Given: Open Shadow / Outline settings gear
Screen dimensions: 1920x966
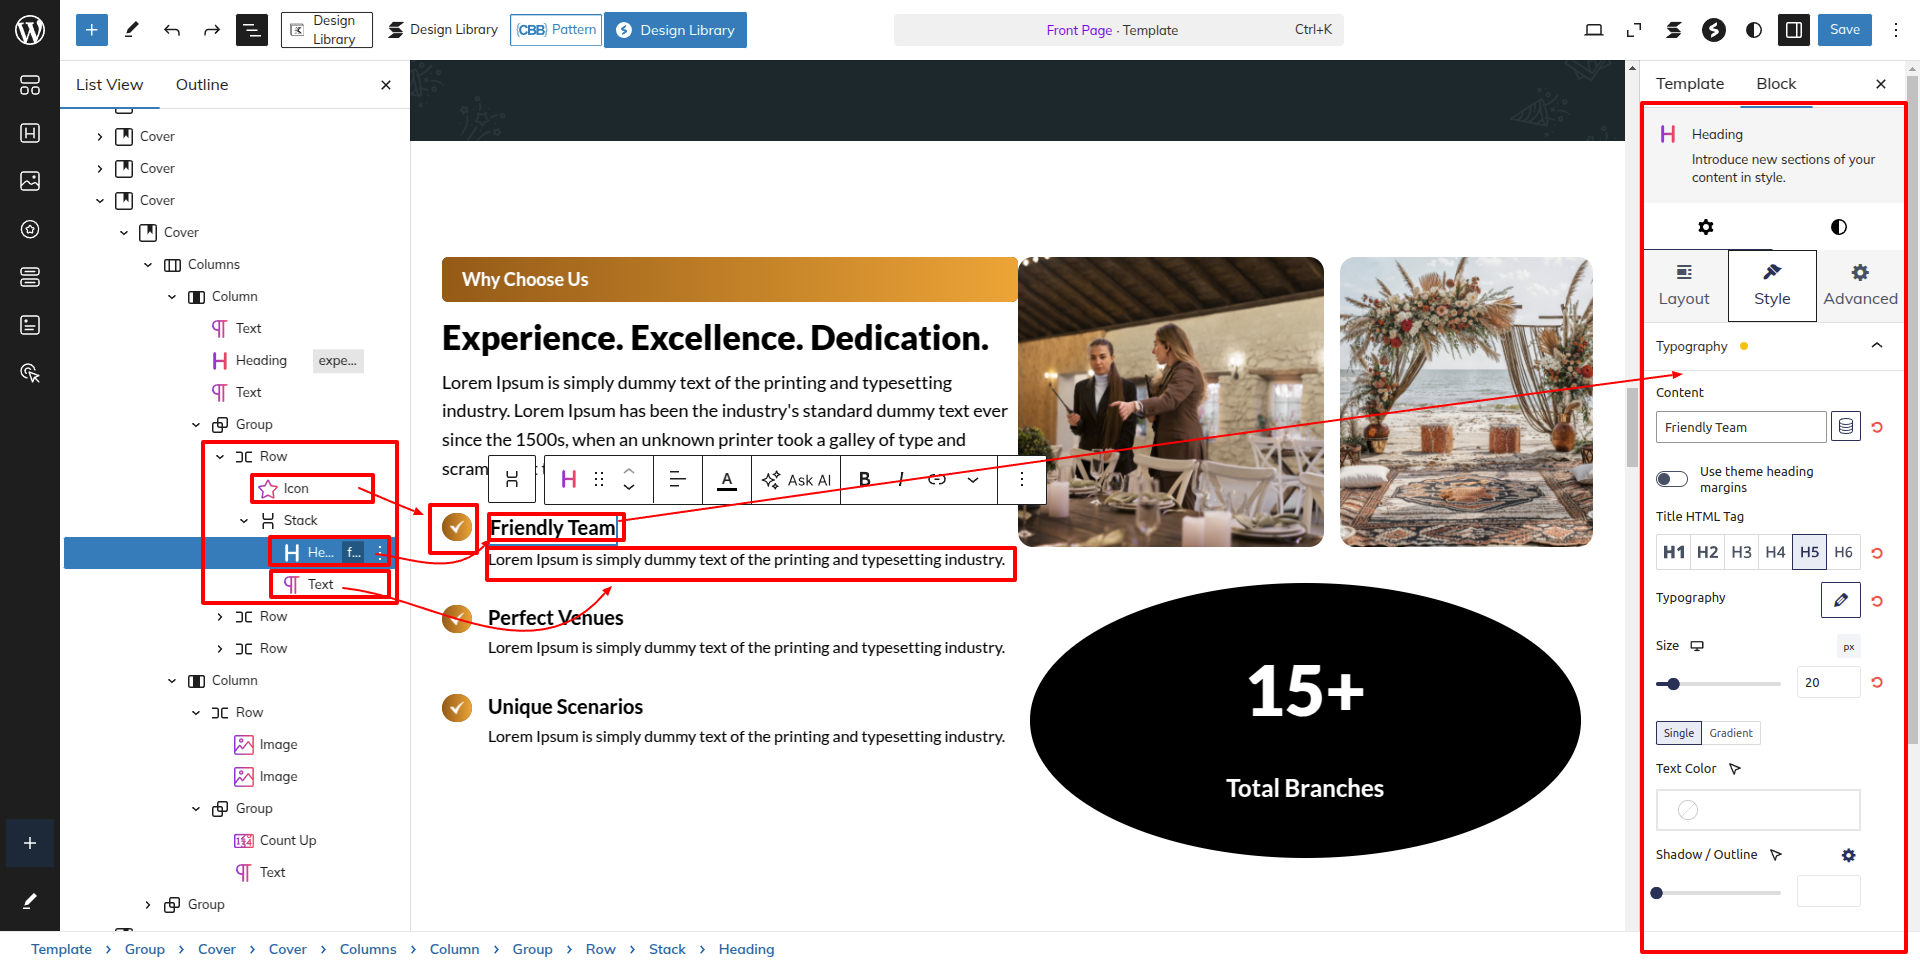Looking at the screenshot, I should [1848, 855].
